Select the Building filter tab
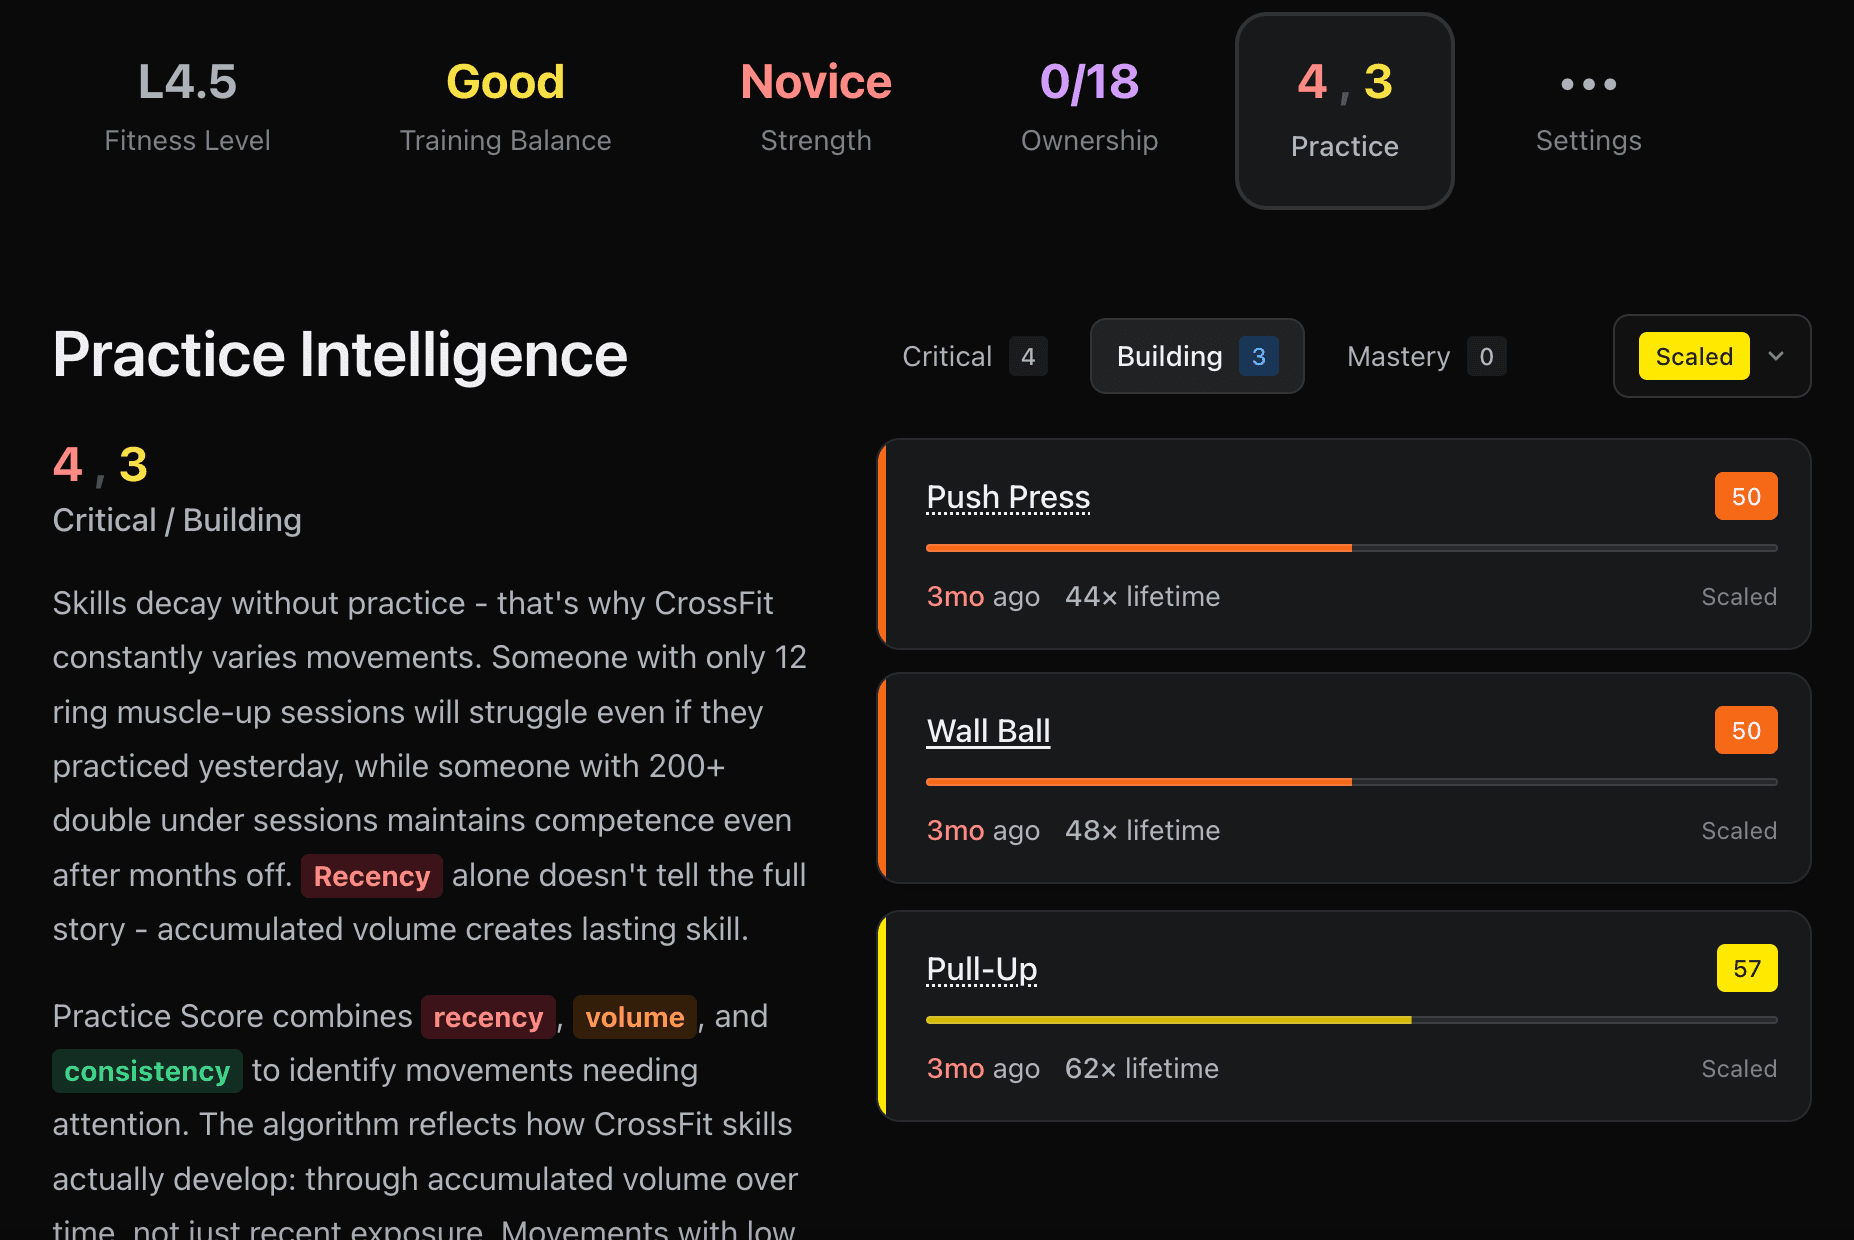 (1196, 356)
